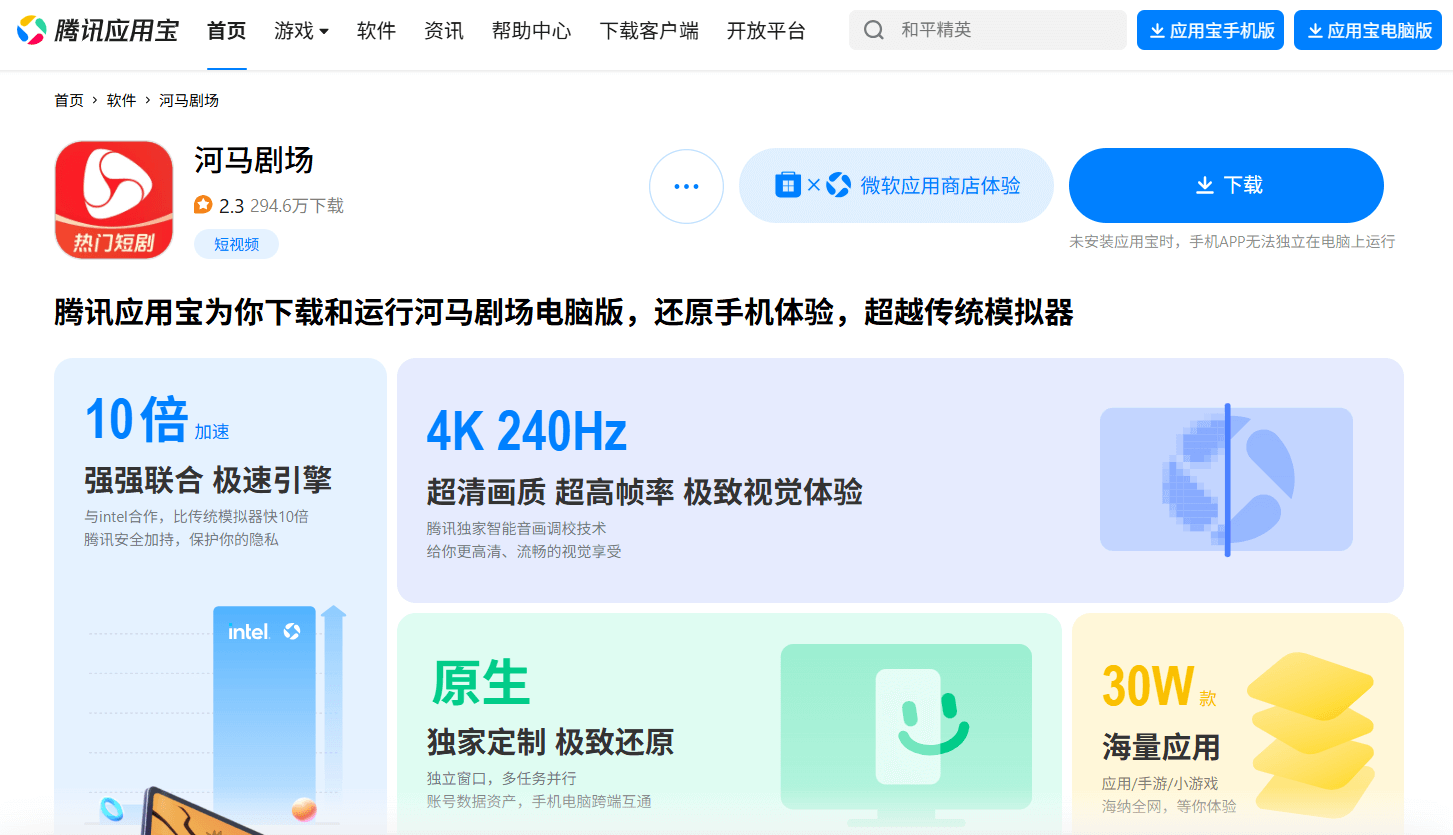Click the yellow stacked layers illustration
1453x835 pixels.
[1309, 735]
